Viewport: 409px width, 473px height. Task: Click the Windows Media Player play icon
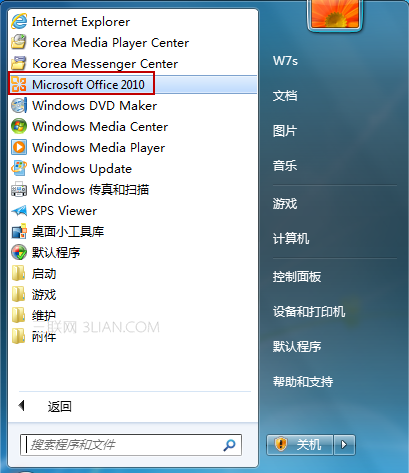19,147
